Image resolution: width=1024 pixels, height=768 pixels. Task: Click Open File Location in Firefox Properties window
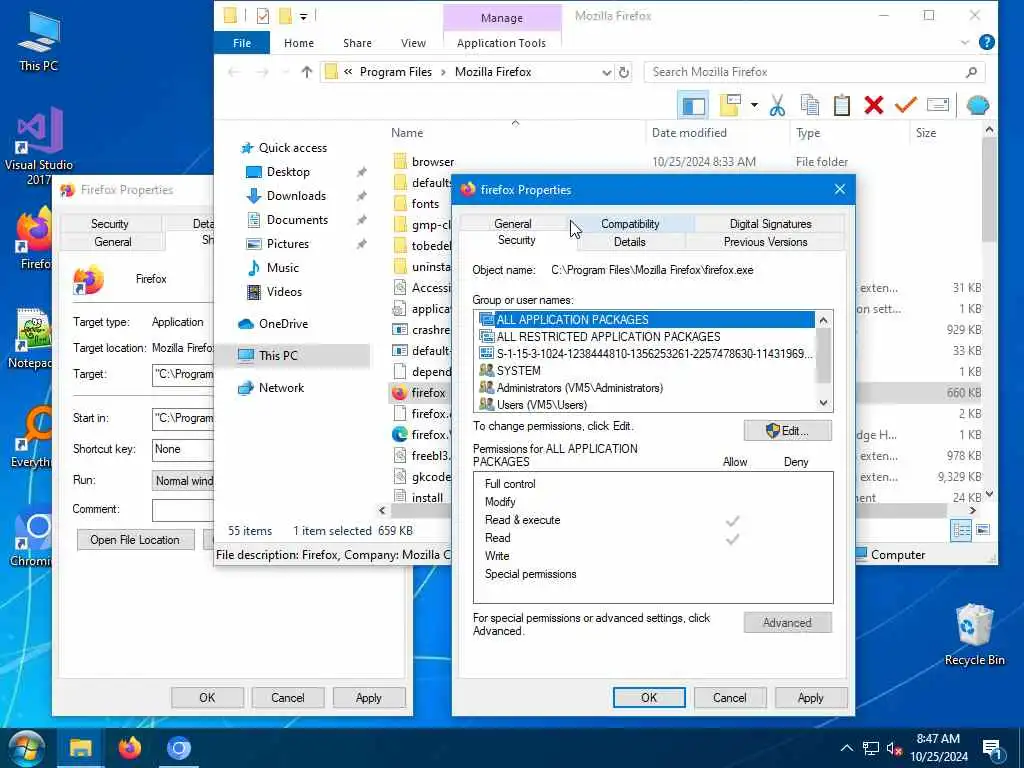[135, 539]
